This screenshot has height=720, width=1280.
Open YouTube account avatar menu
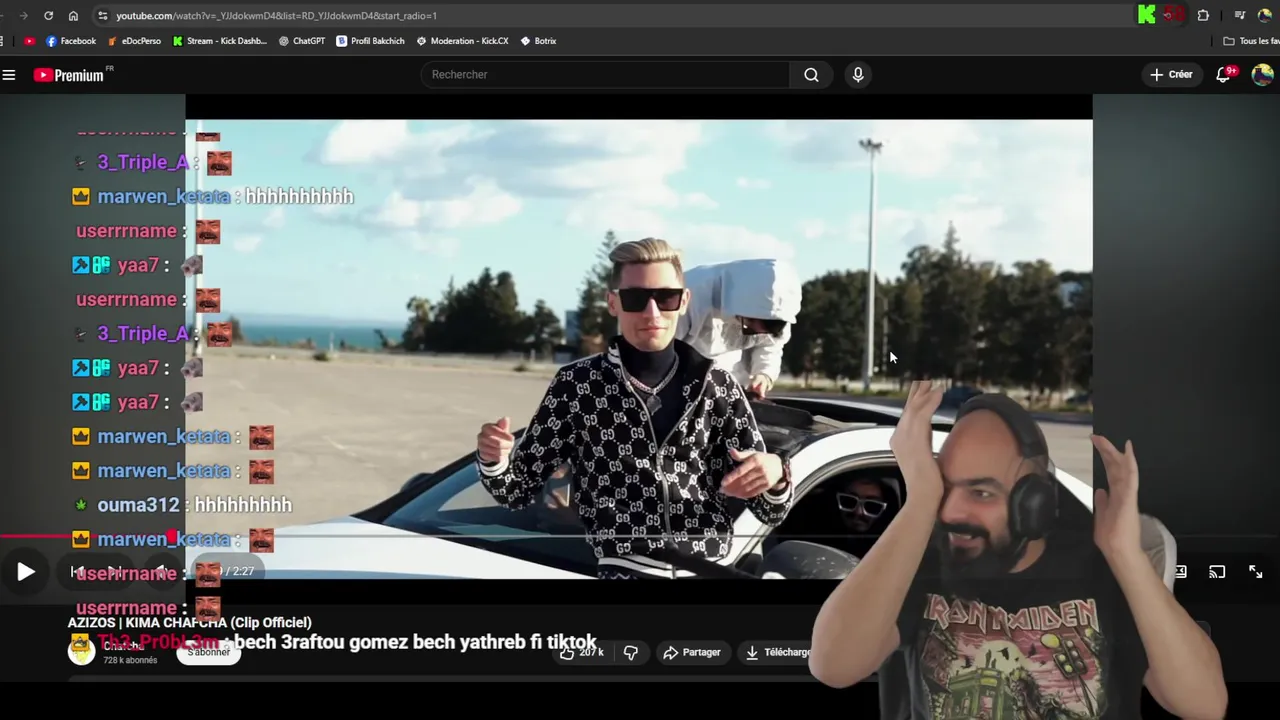(x=1262, y=75)
